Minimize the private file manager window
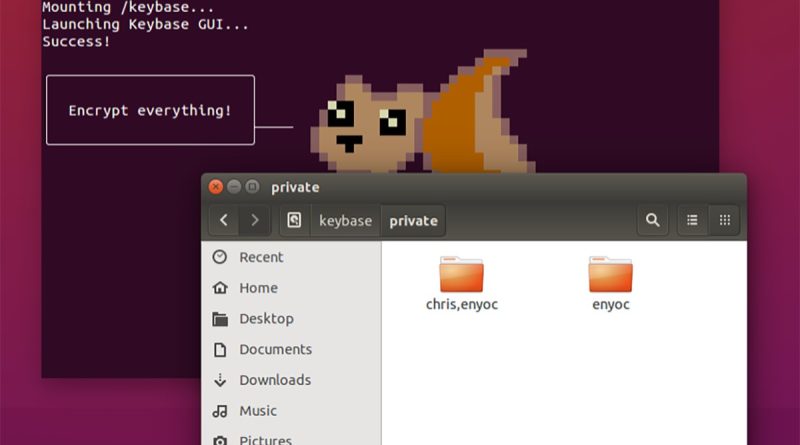Image resolution: width=800 pixels, height=445 pixels. coord(234,187)
